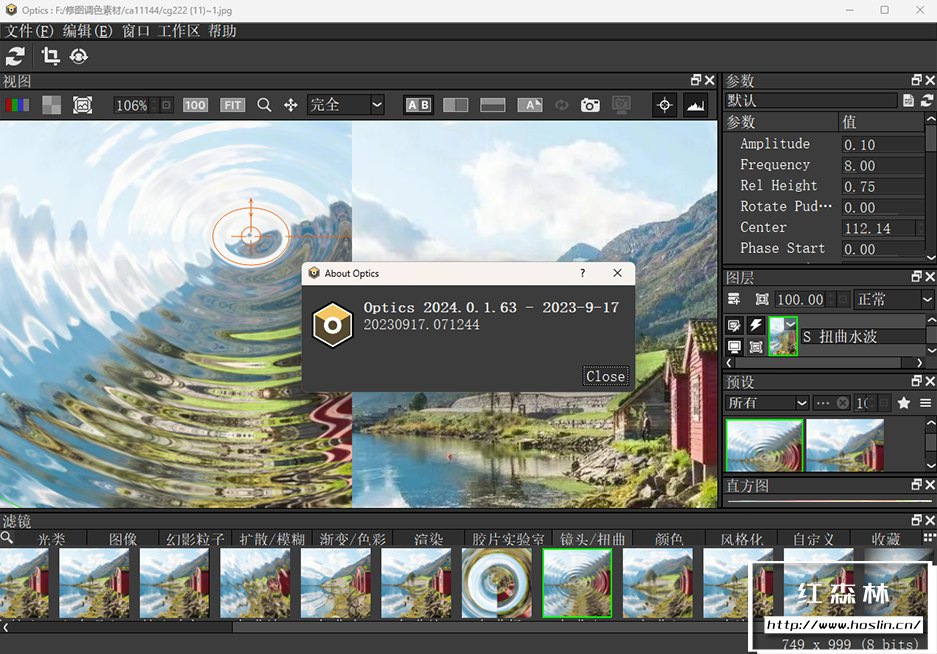Open the 完全 view mode dropdown
Screen dimensions: 937x654
(x=345, y=105)
